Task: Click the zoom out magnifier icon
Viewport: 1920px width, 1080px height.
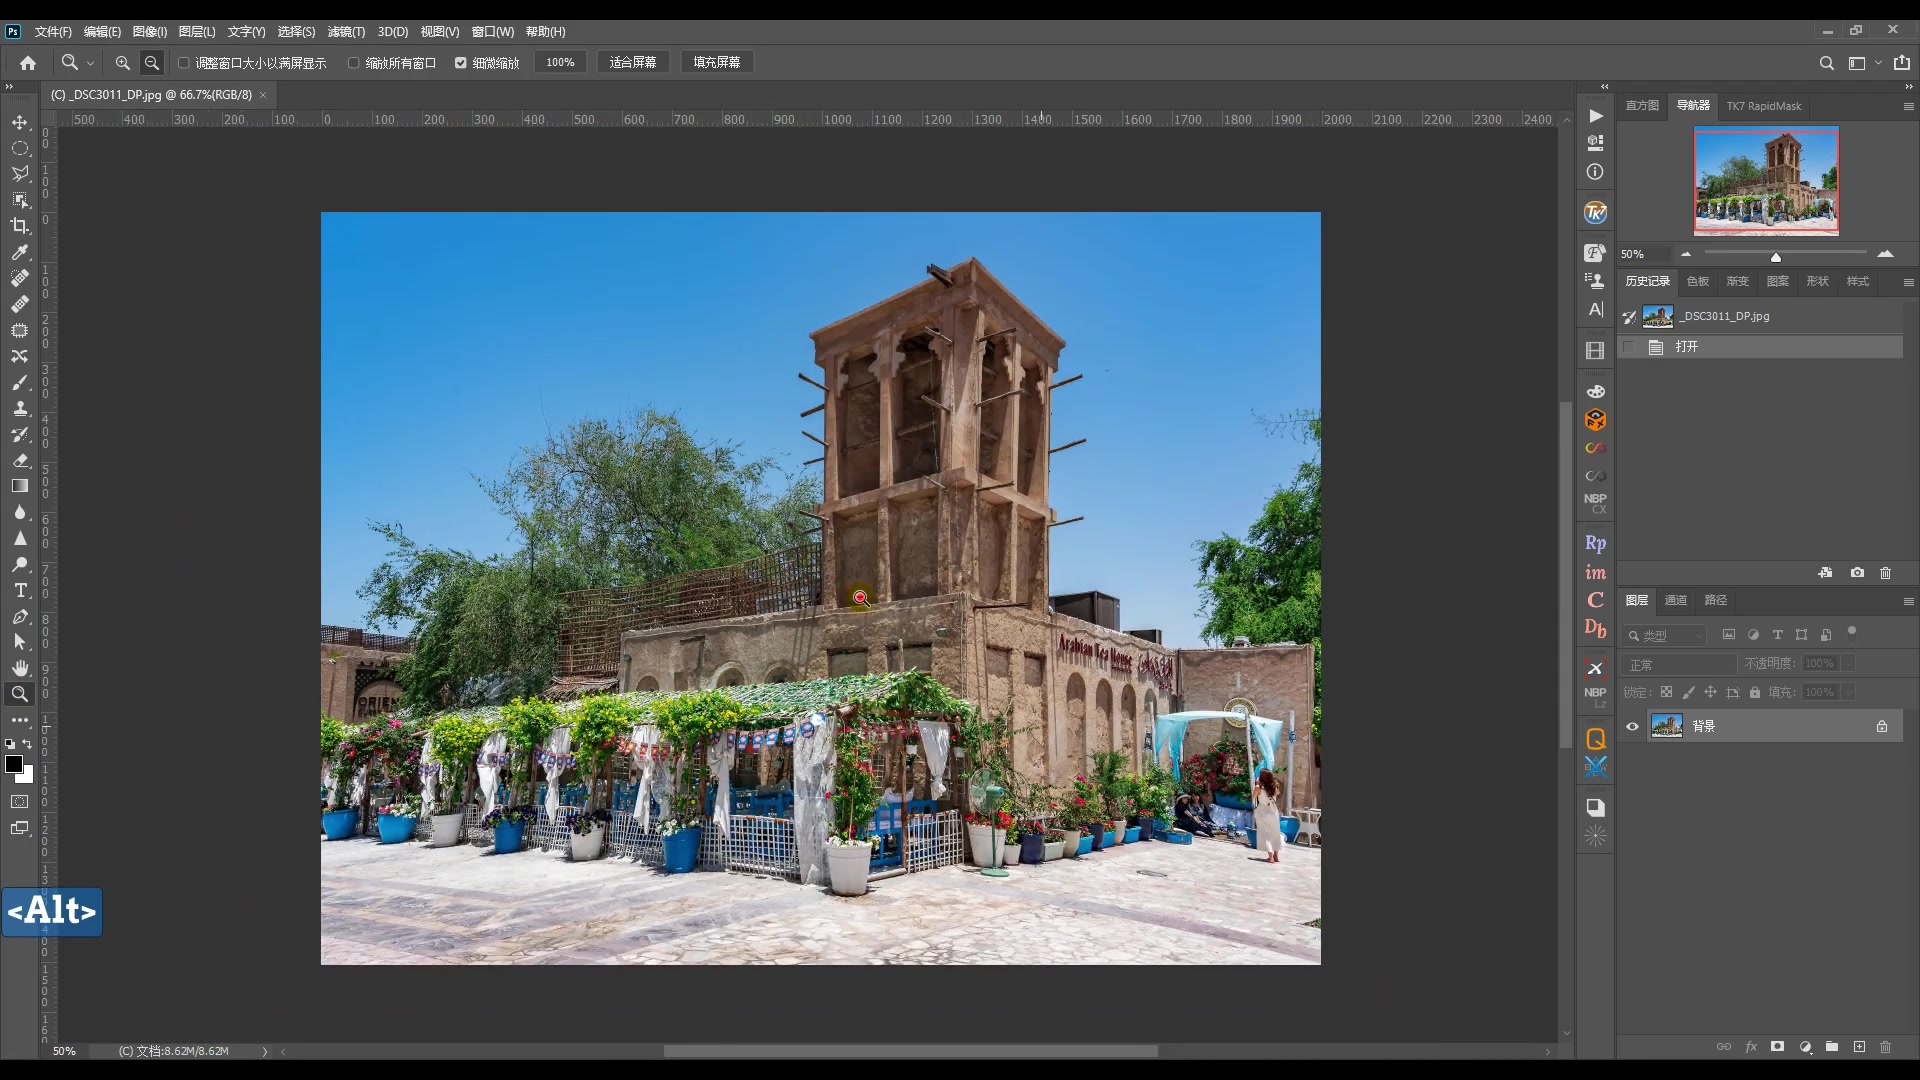Action: coord(152,63)
